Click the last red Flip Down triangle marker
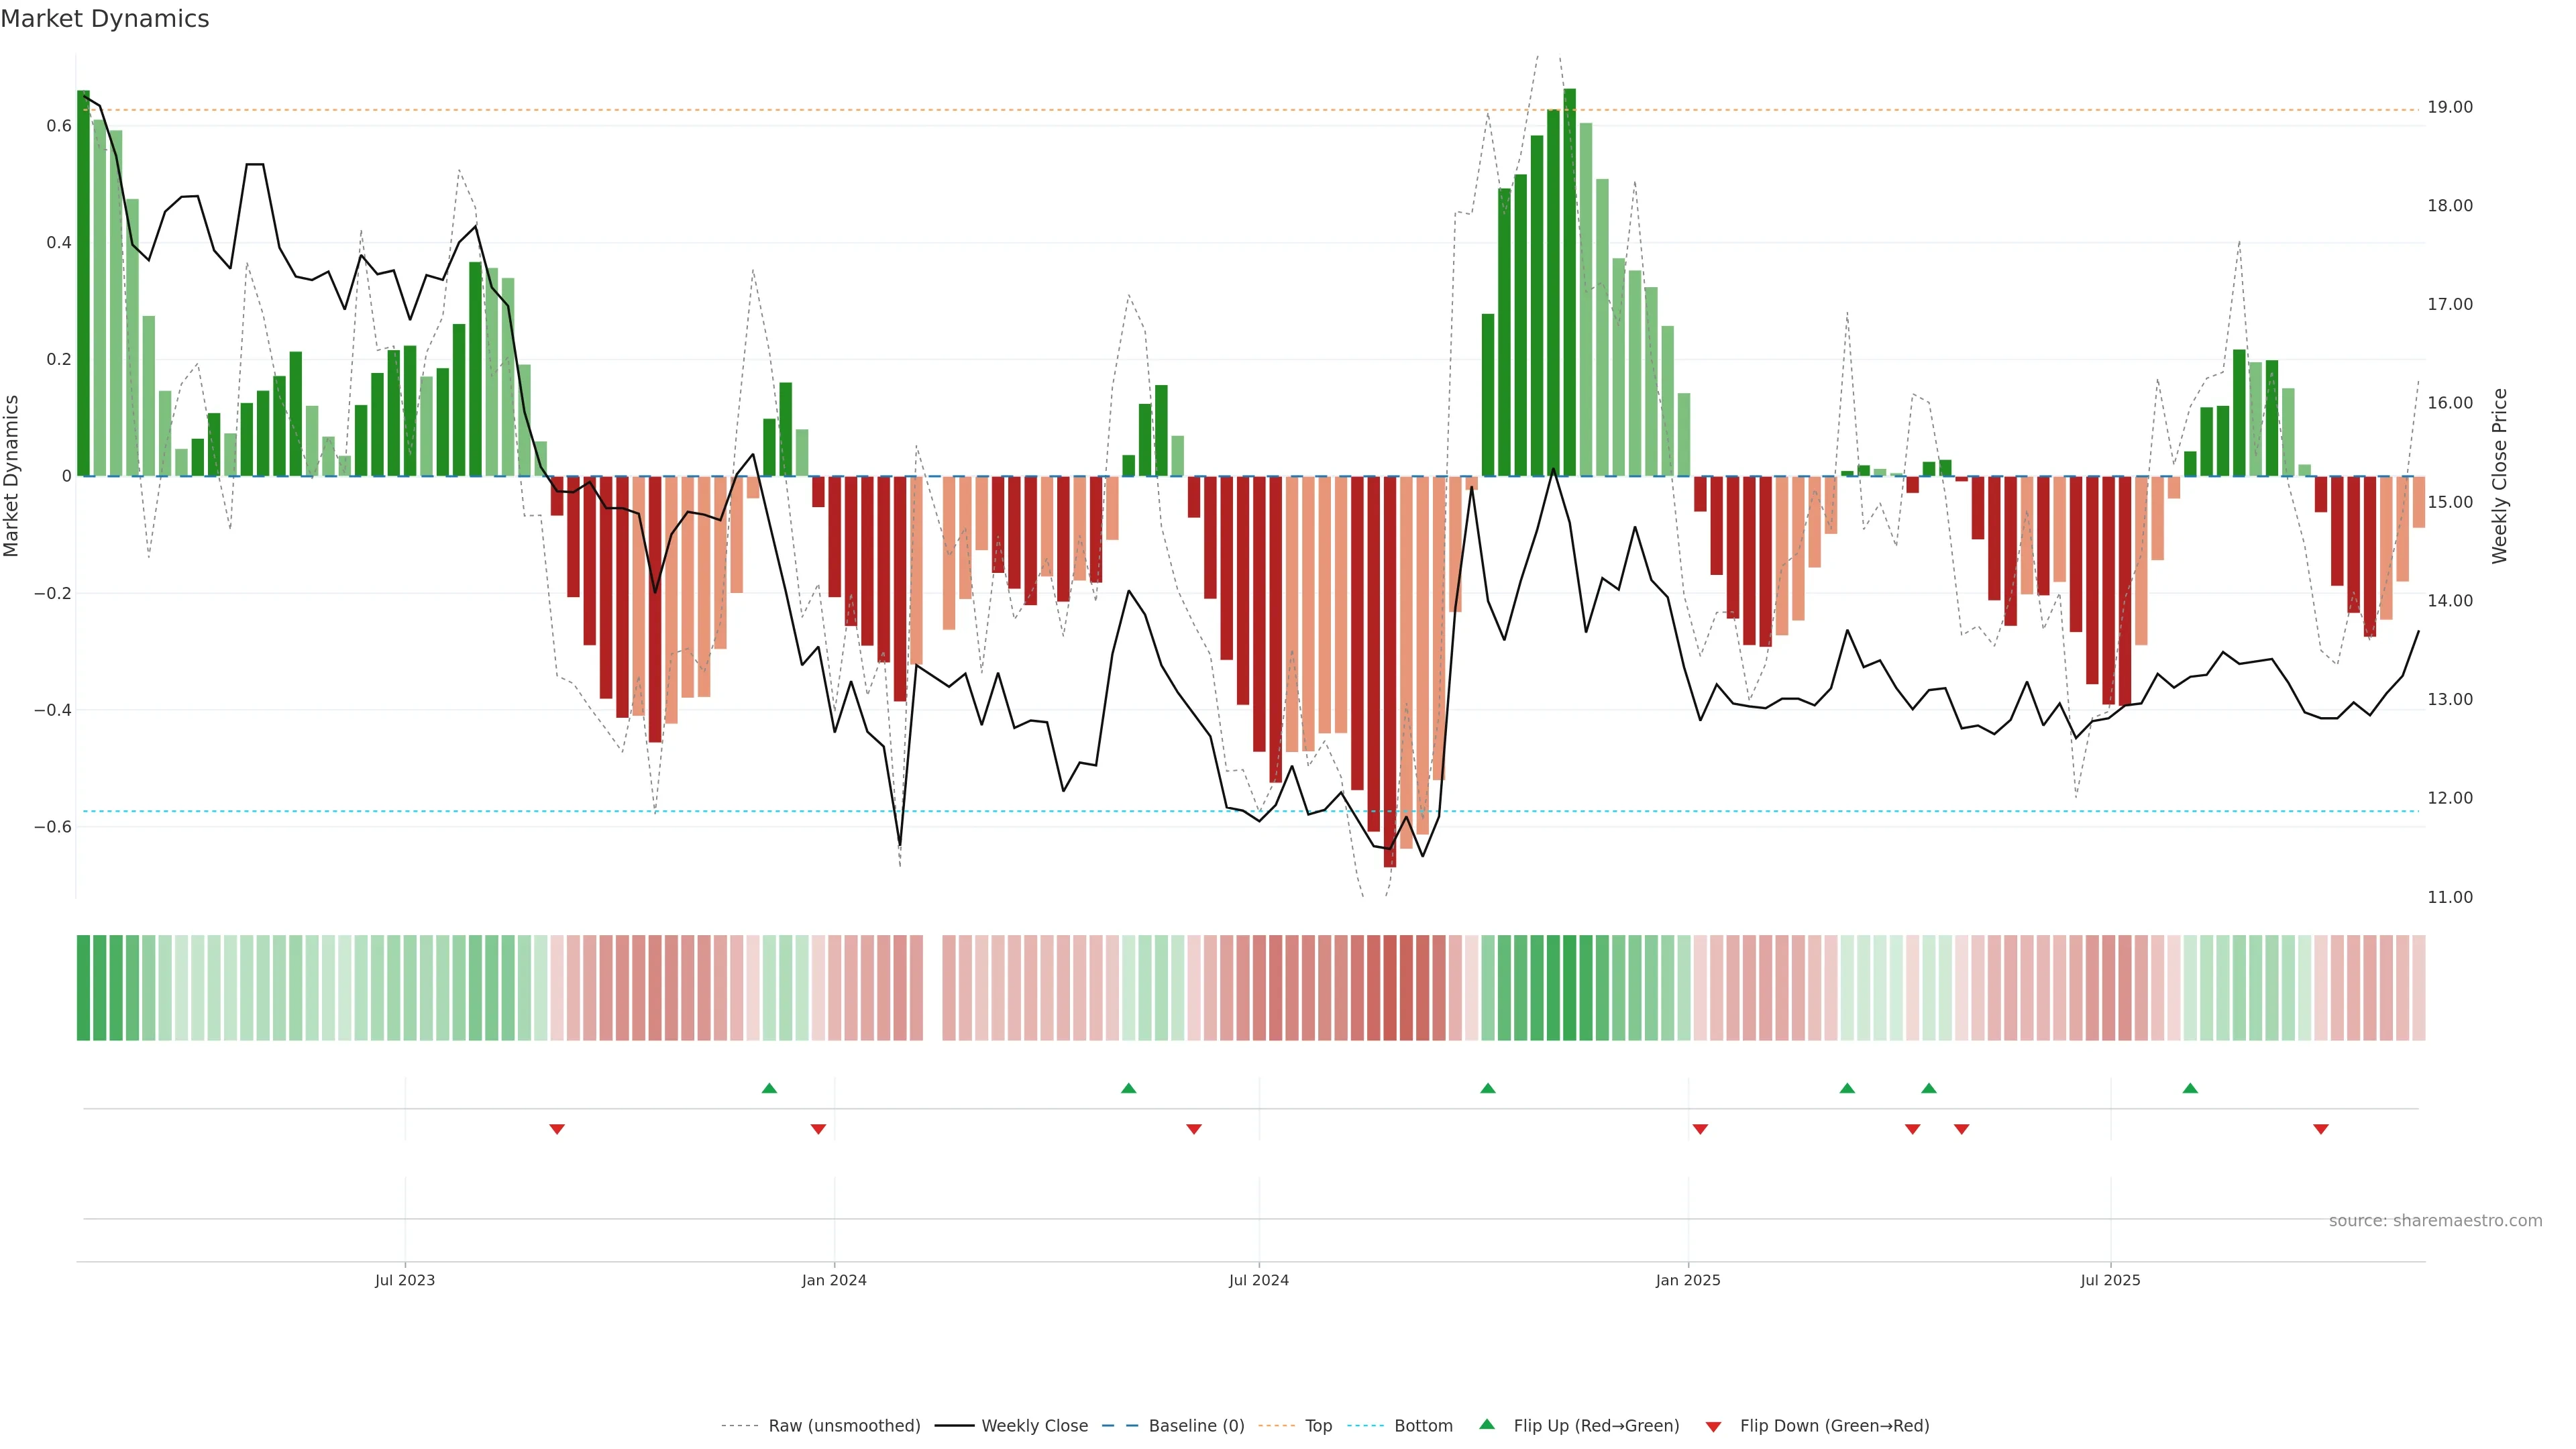2576x1449 pixels. pyautogui.click(x=2321, y=1129)
